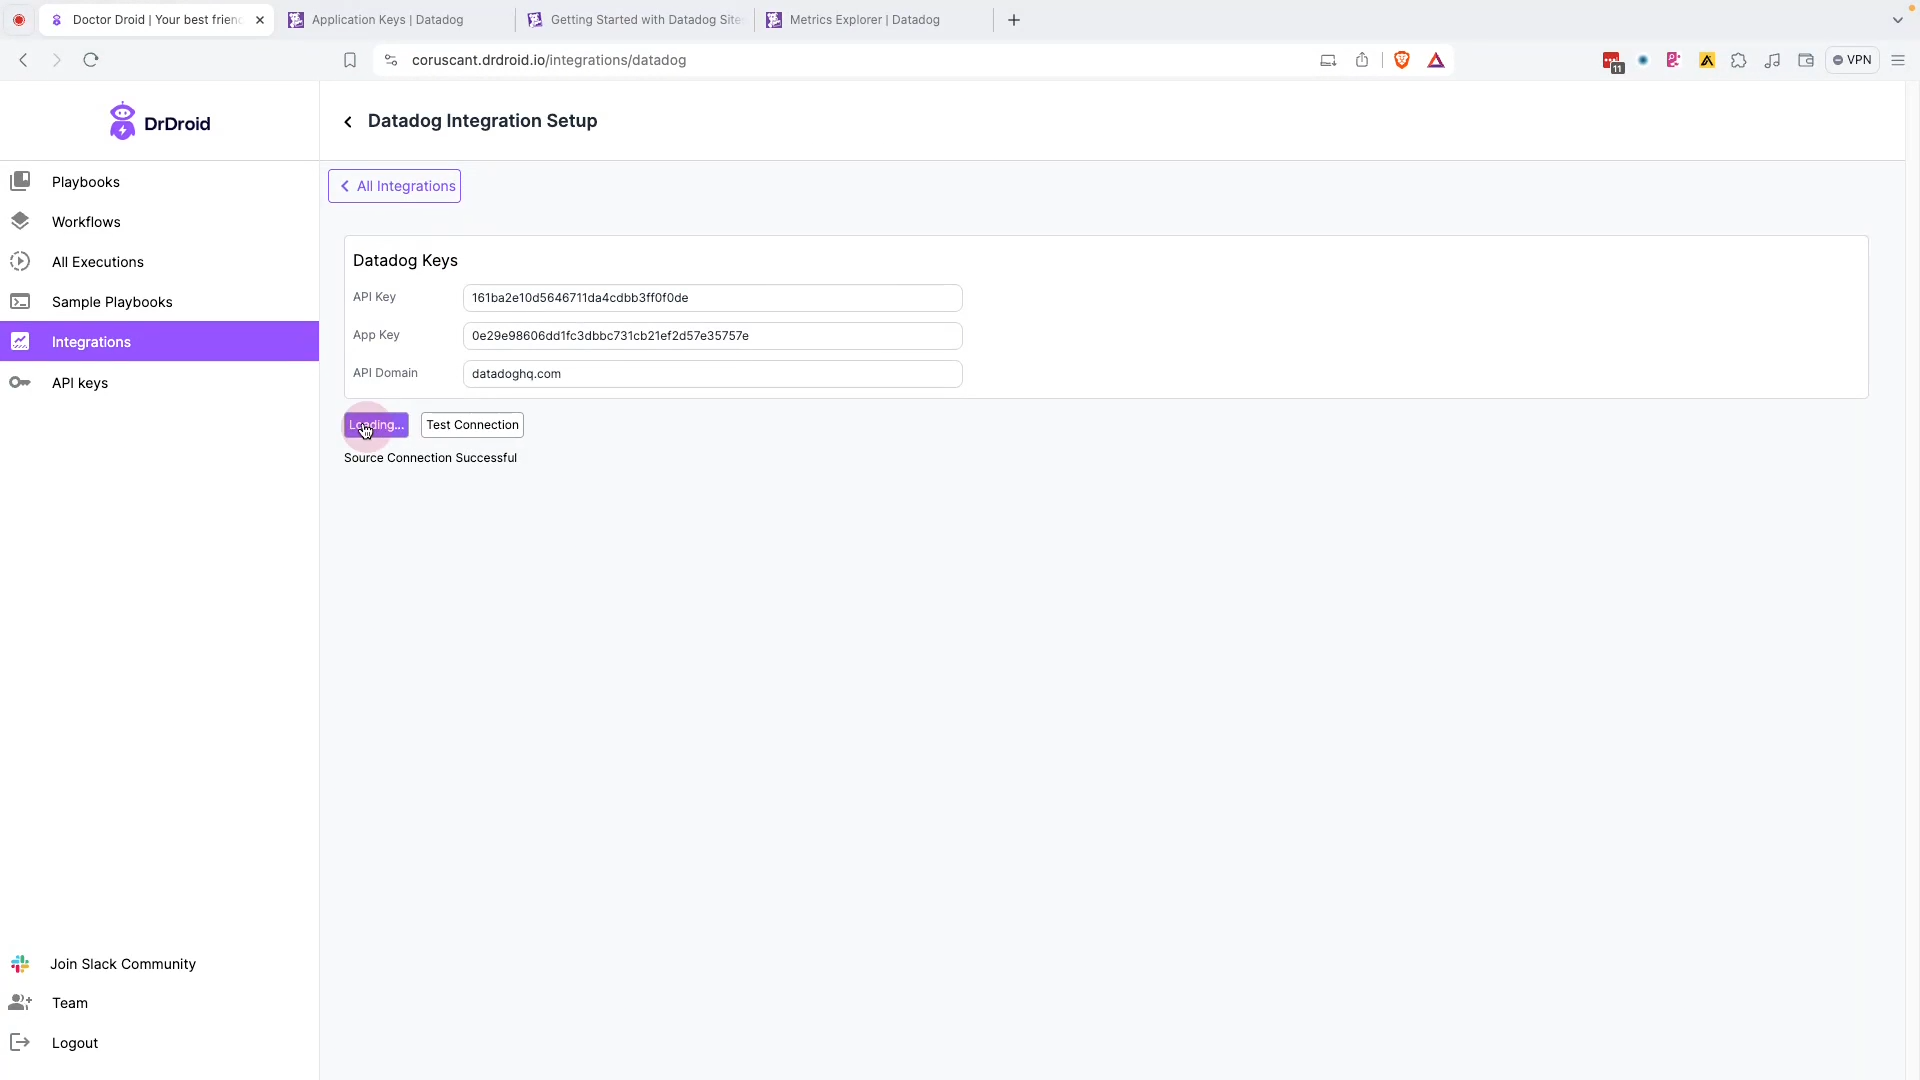Click the All Integrations button
The height and width of the screenshot is (1080, 1920).
click(x=394, y=186)
